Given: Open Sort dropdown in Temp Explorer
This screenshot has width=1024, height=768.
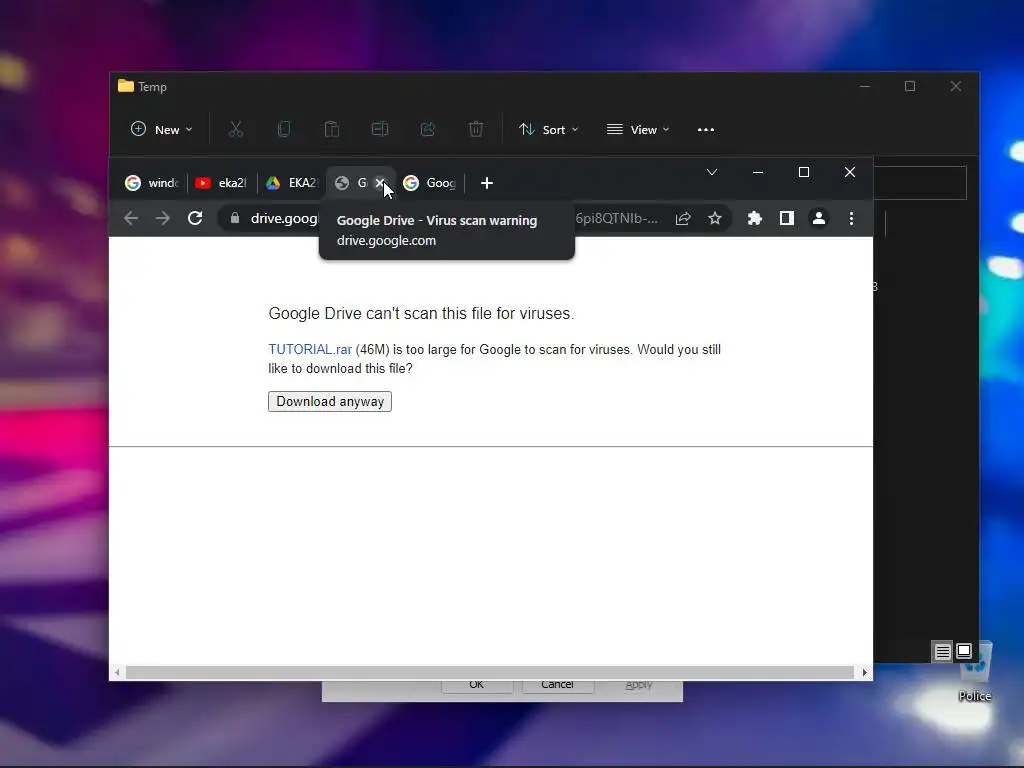Looking at the screenshot, I should point(548,130).
